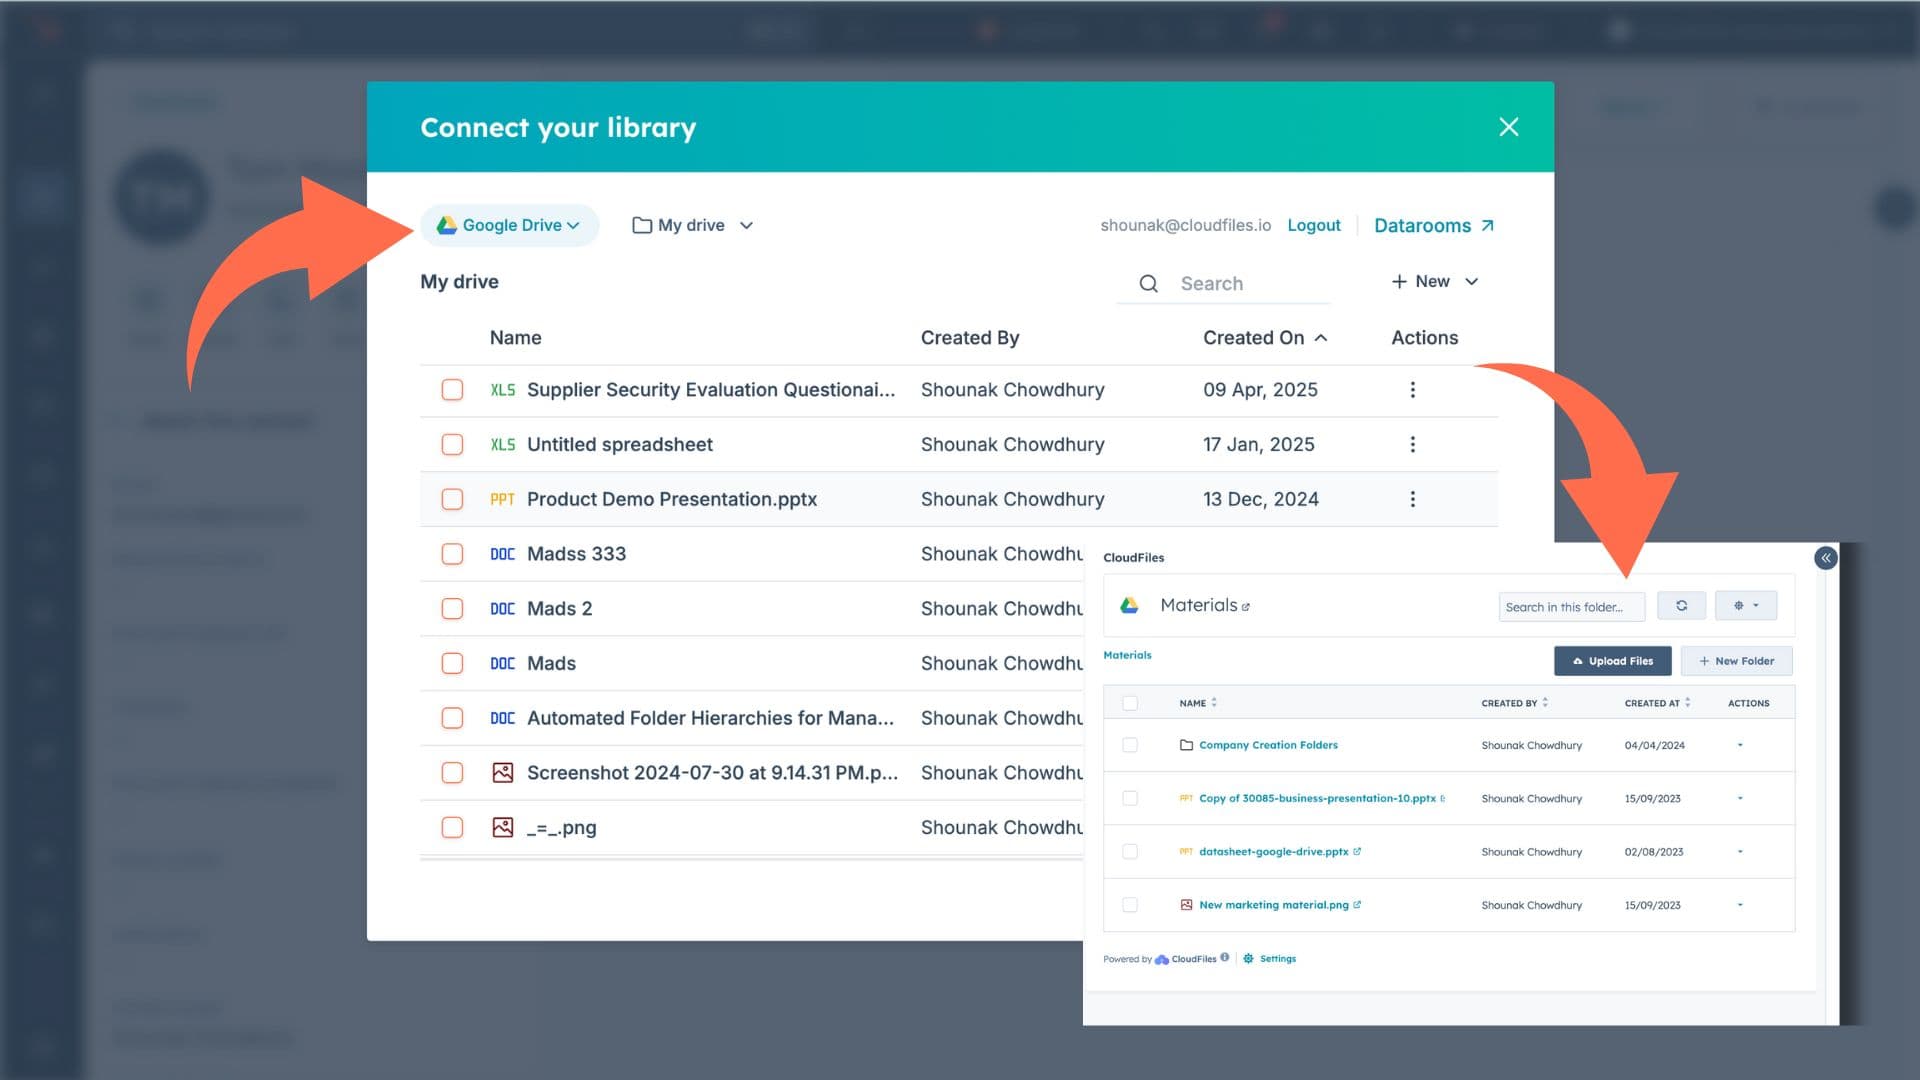Click the Materials breadcrumb link
The width and height of the screenshot is (1920, 1080).
point(1127,655)
